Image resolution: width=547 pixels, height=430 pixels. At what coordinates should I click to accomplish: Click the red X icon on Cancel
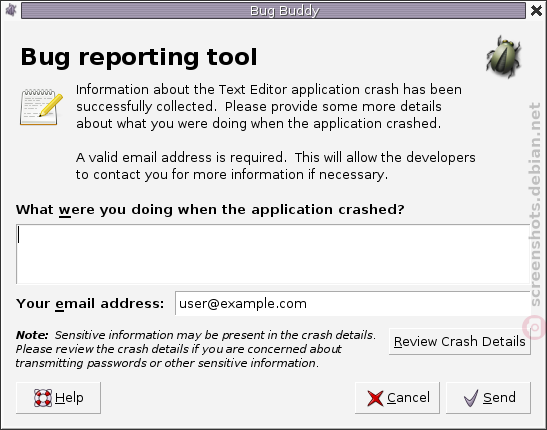point(375,398)
